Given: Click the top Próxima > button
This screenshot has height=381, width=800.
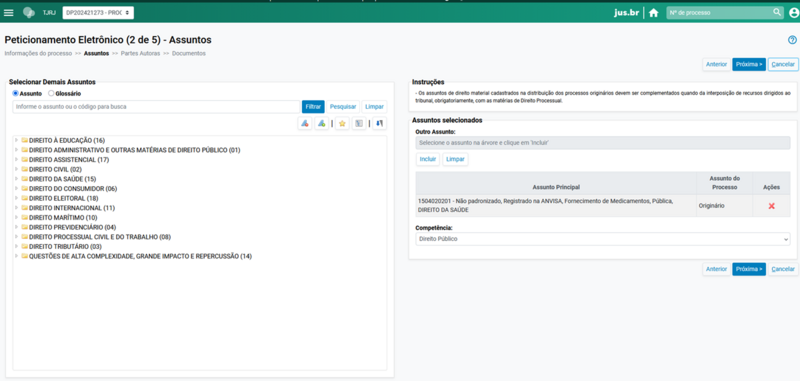Looking at the screenshot, I should coord(749,64).
